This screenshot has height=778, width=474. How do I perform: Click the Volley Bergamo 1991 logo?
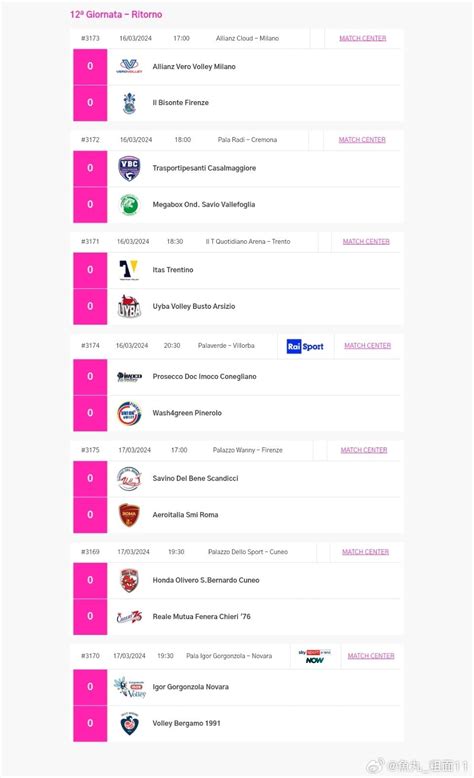click(129, 723)
